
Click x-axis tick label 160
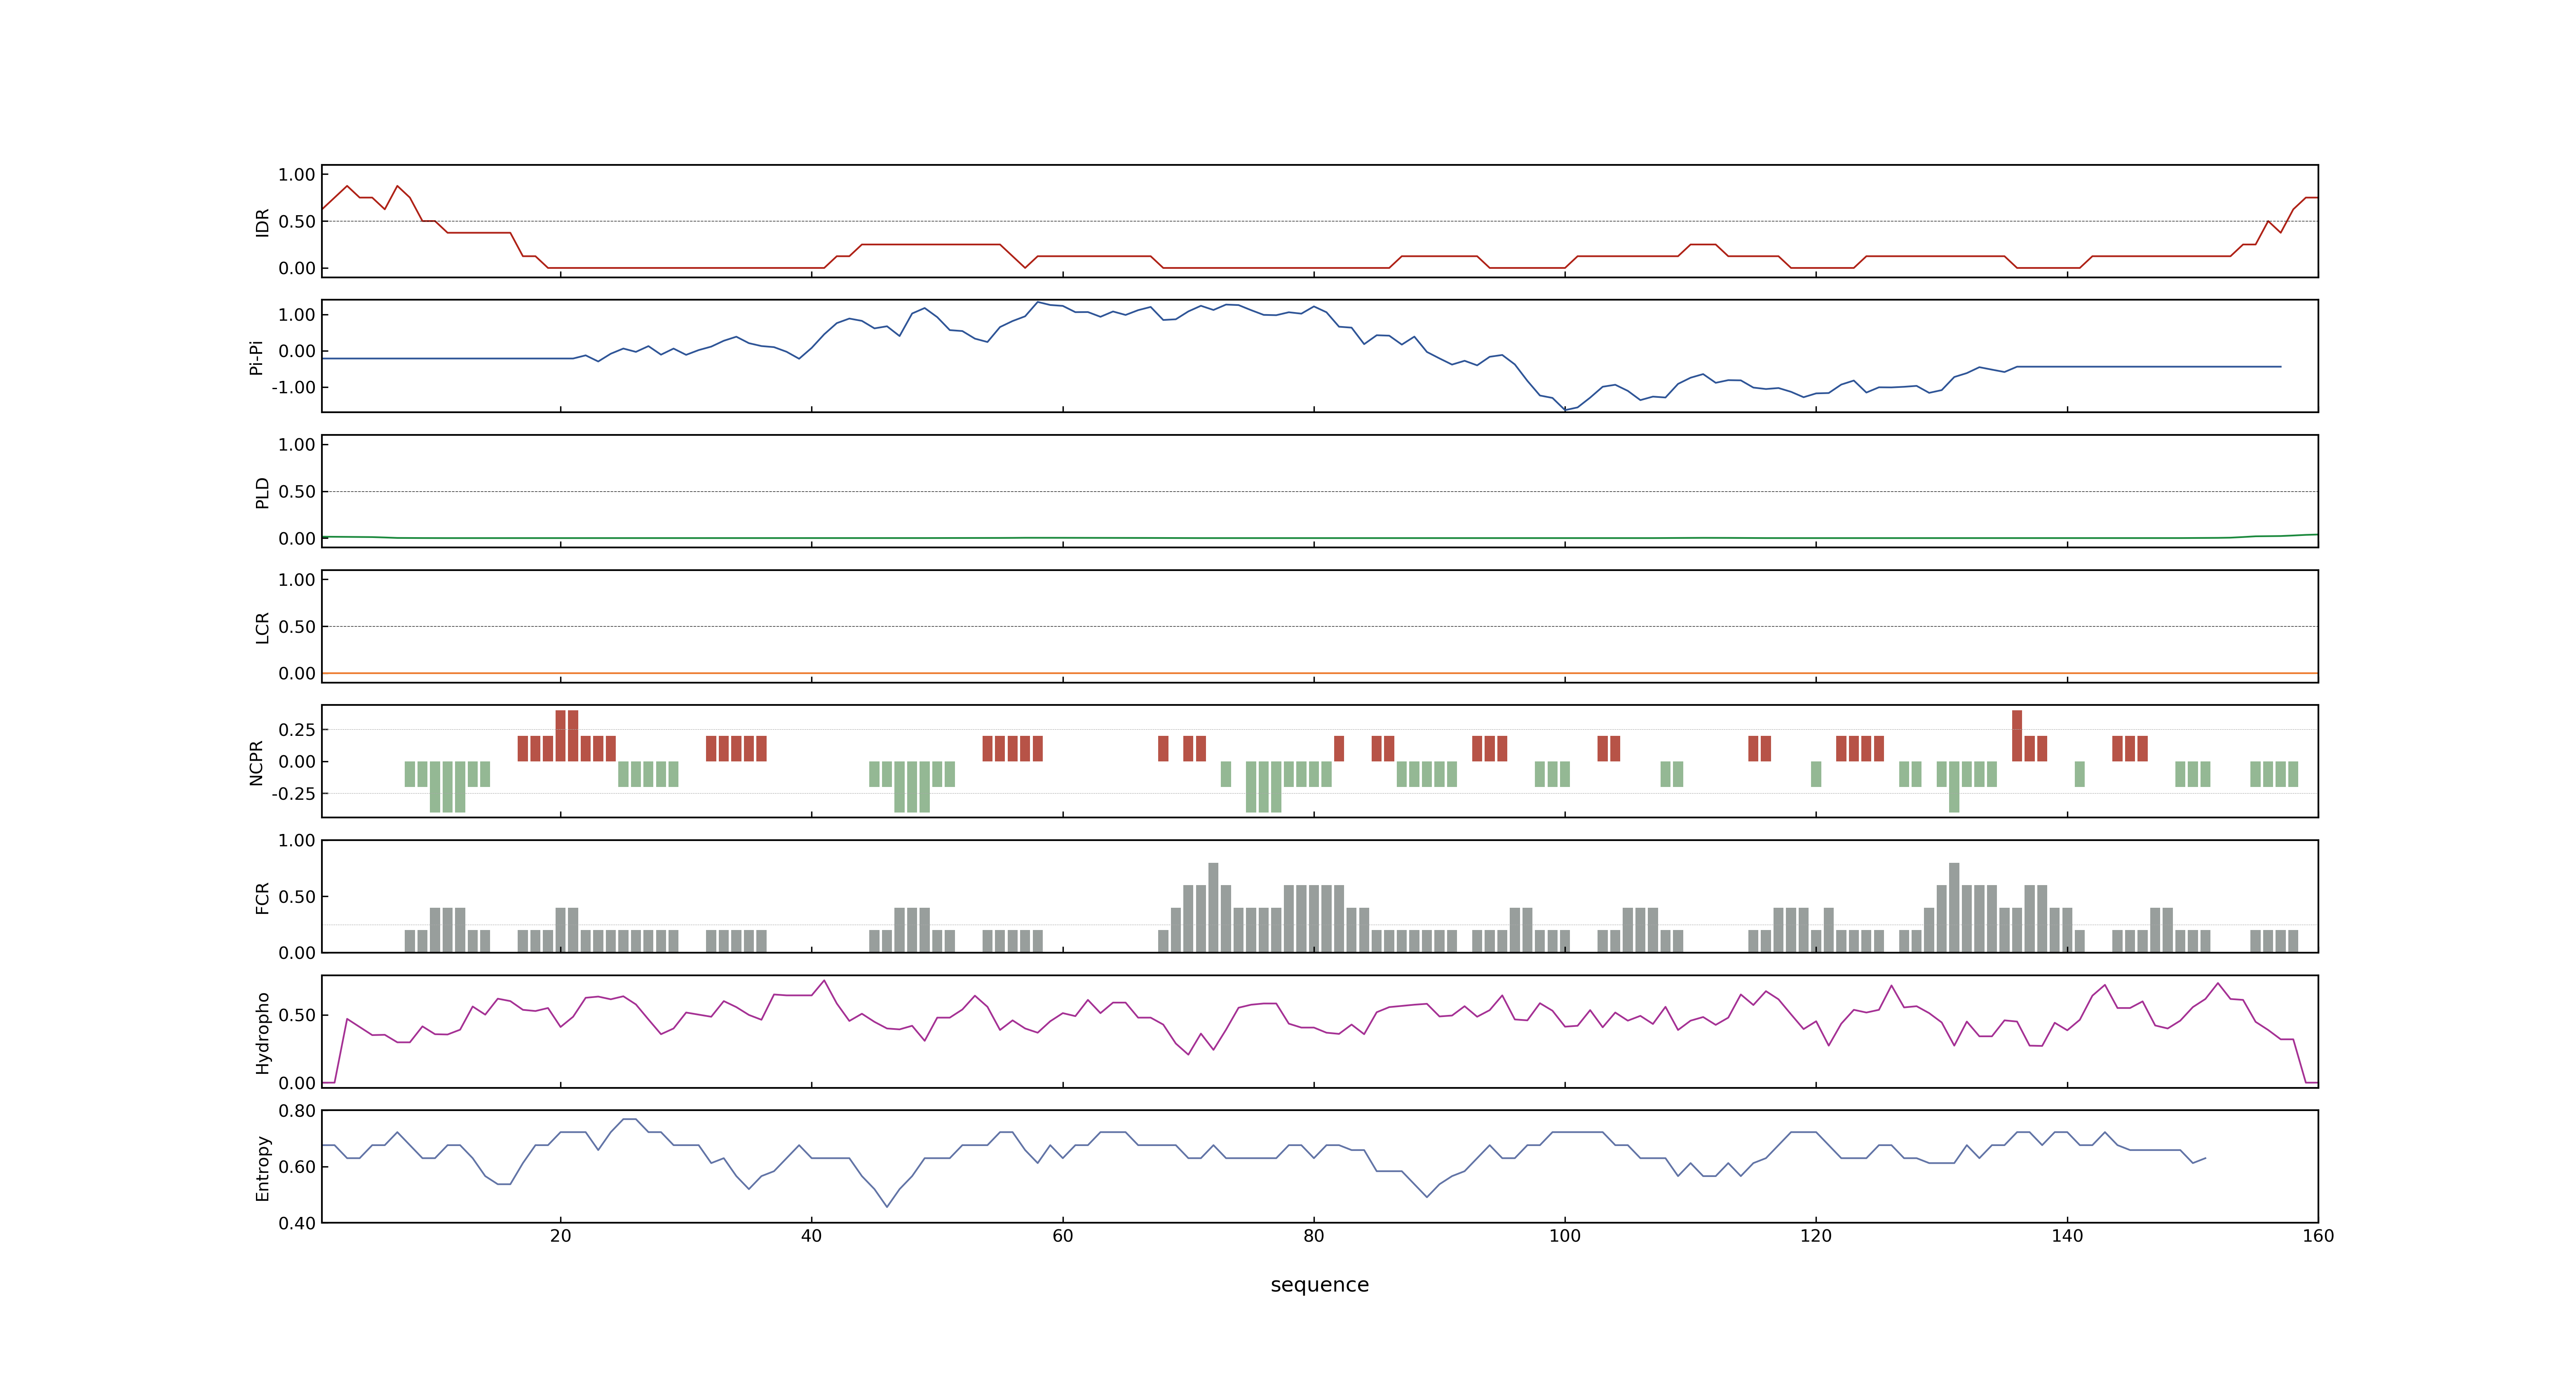click(x=2318, y=1236)
